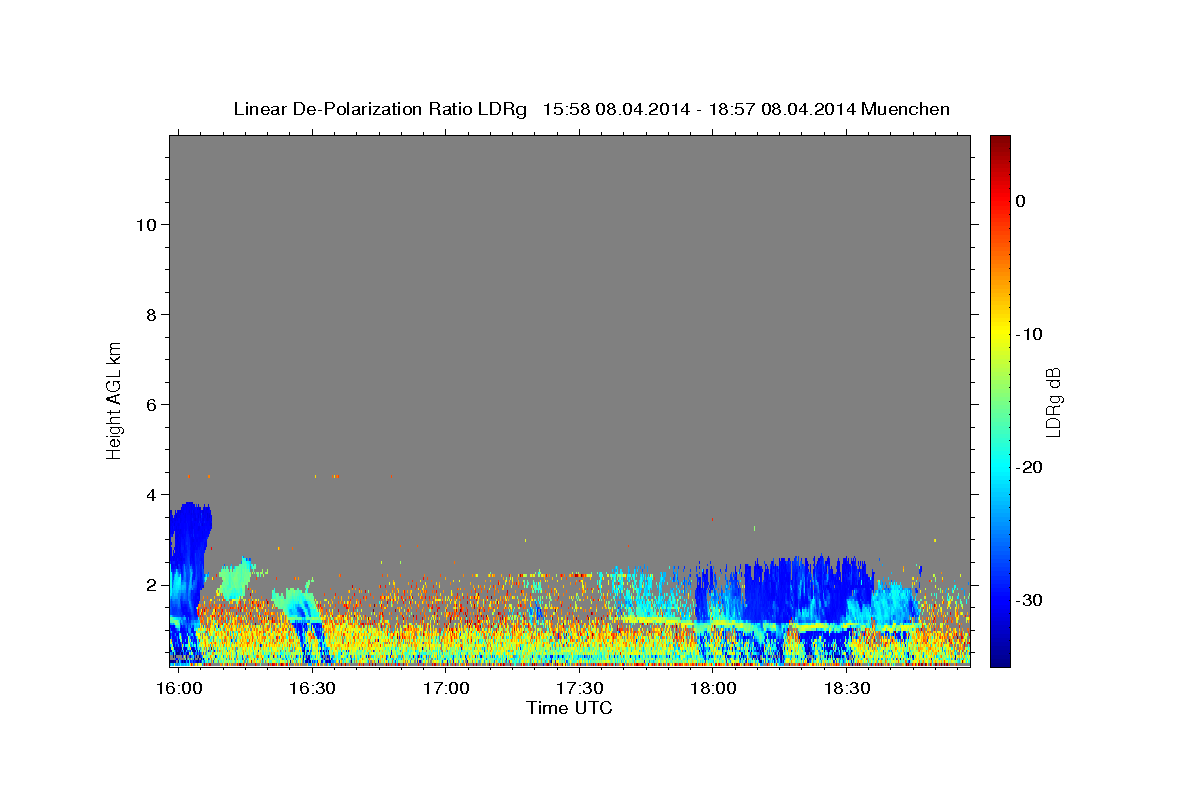Click the colorbar value -10

click(1029, 334)
